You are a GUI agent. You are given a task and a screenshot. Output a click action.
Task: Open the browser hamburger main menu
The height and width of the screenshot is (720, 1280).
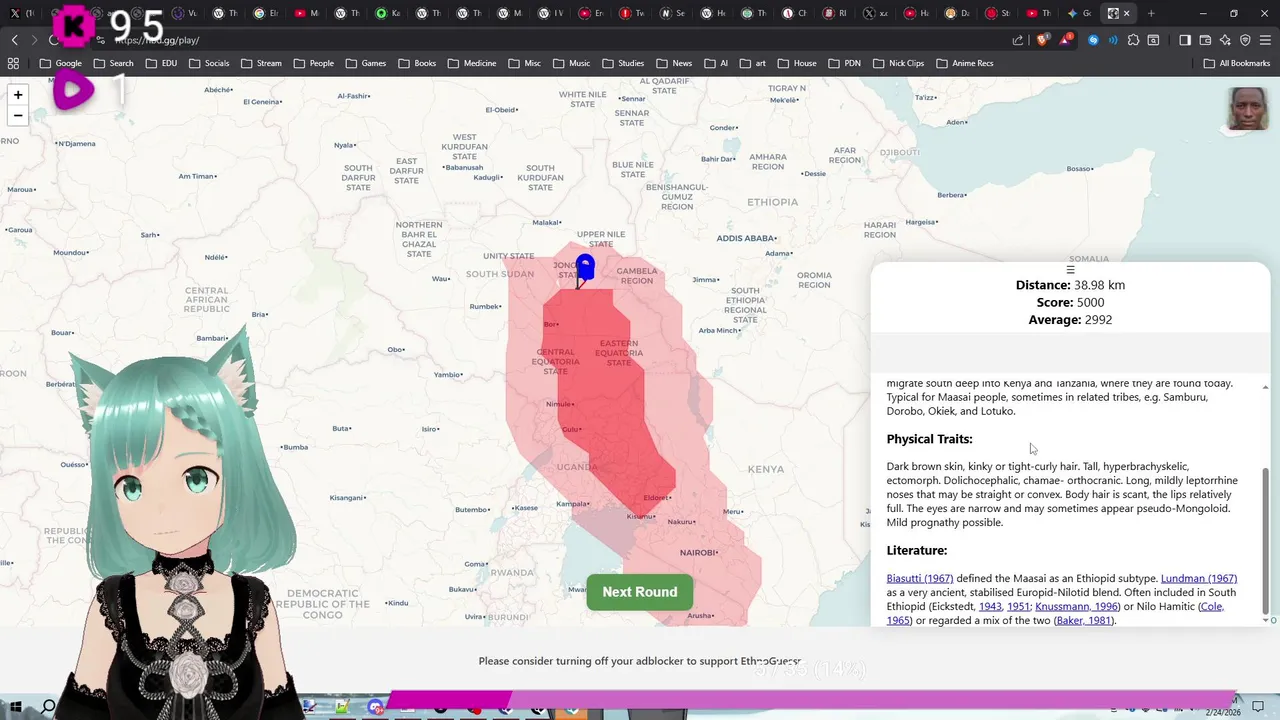point(1265,40)
